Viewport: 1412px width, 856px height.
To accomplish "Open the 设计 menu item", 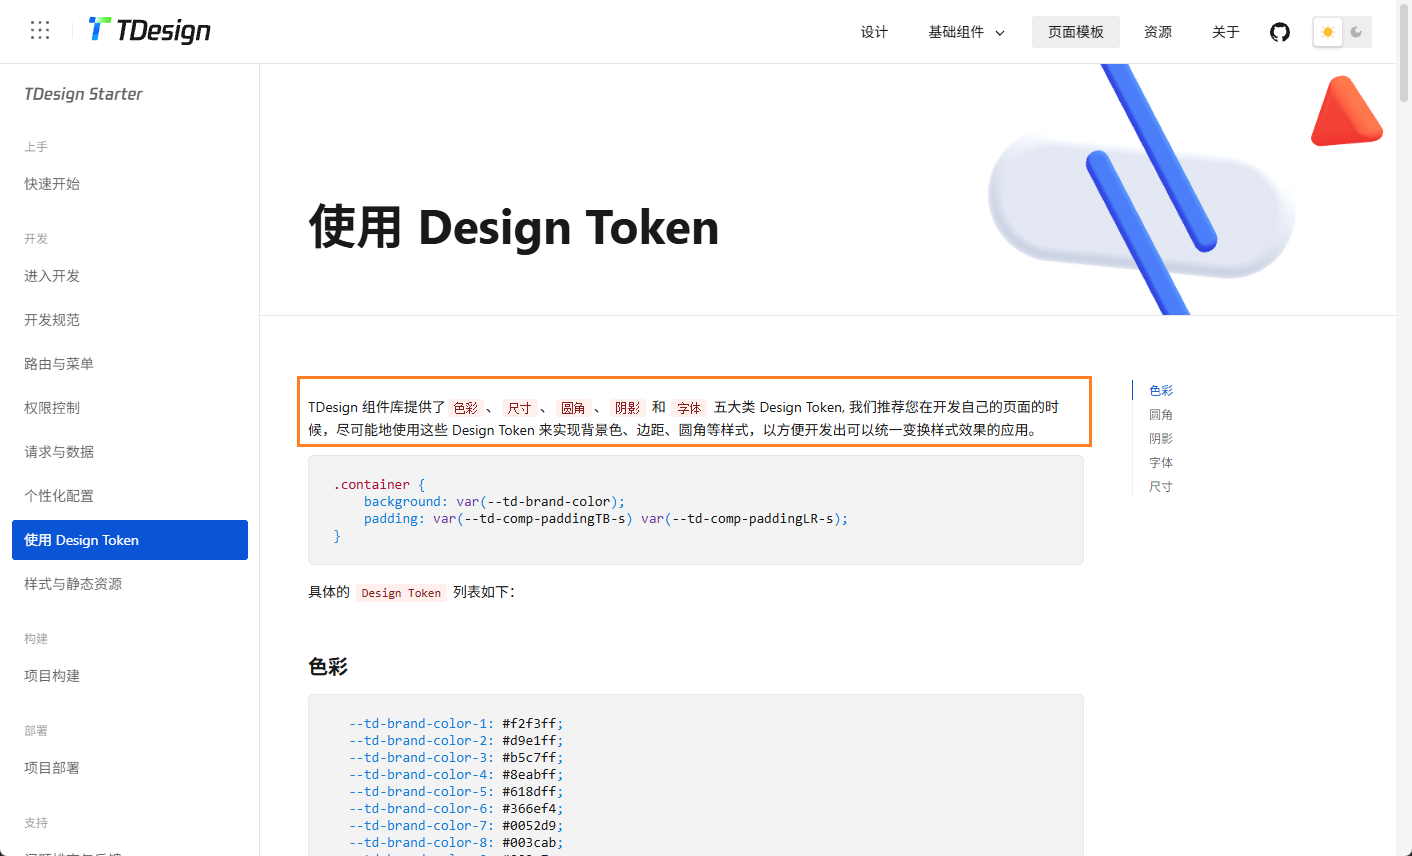I will (874, 32).
